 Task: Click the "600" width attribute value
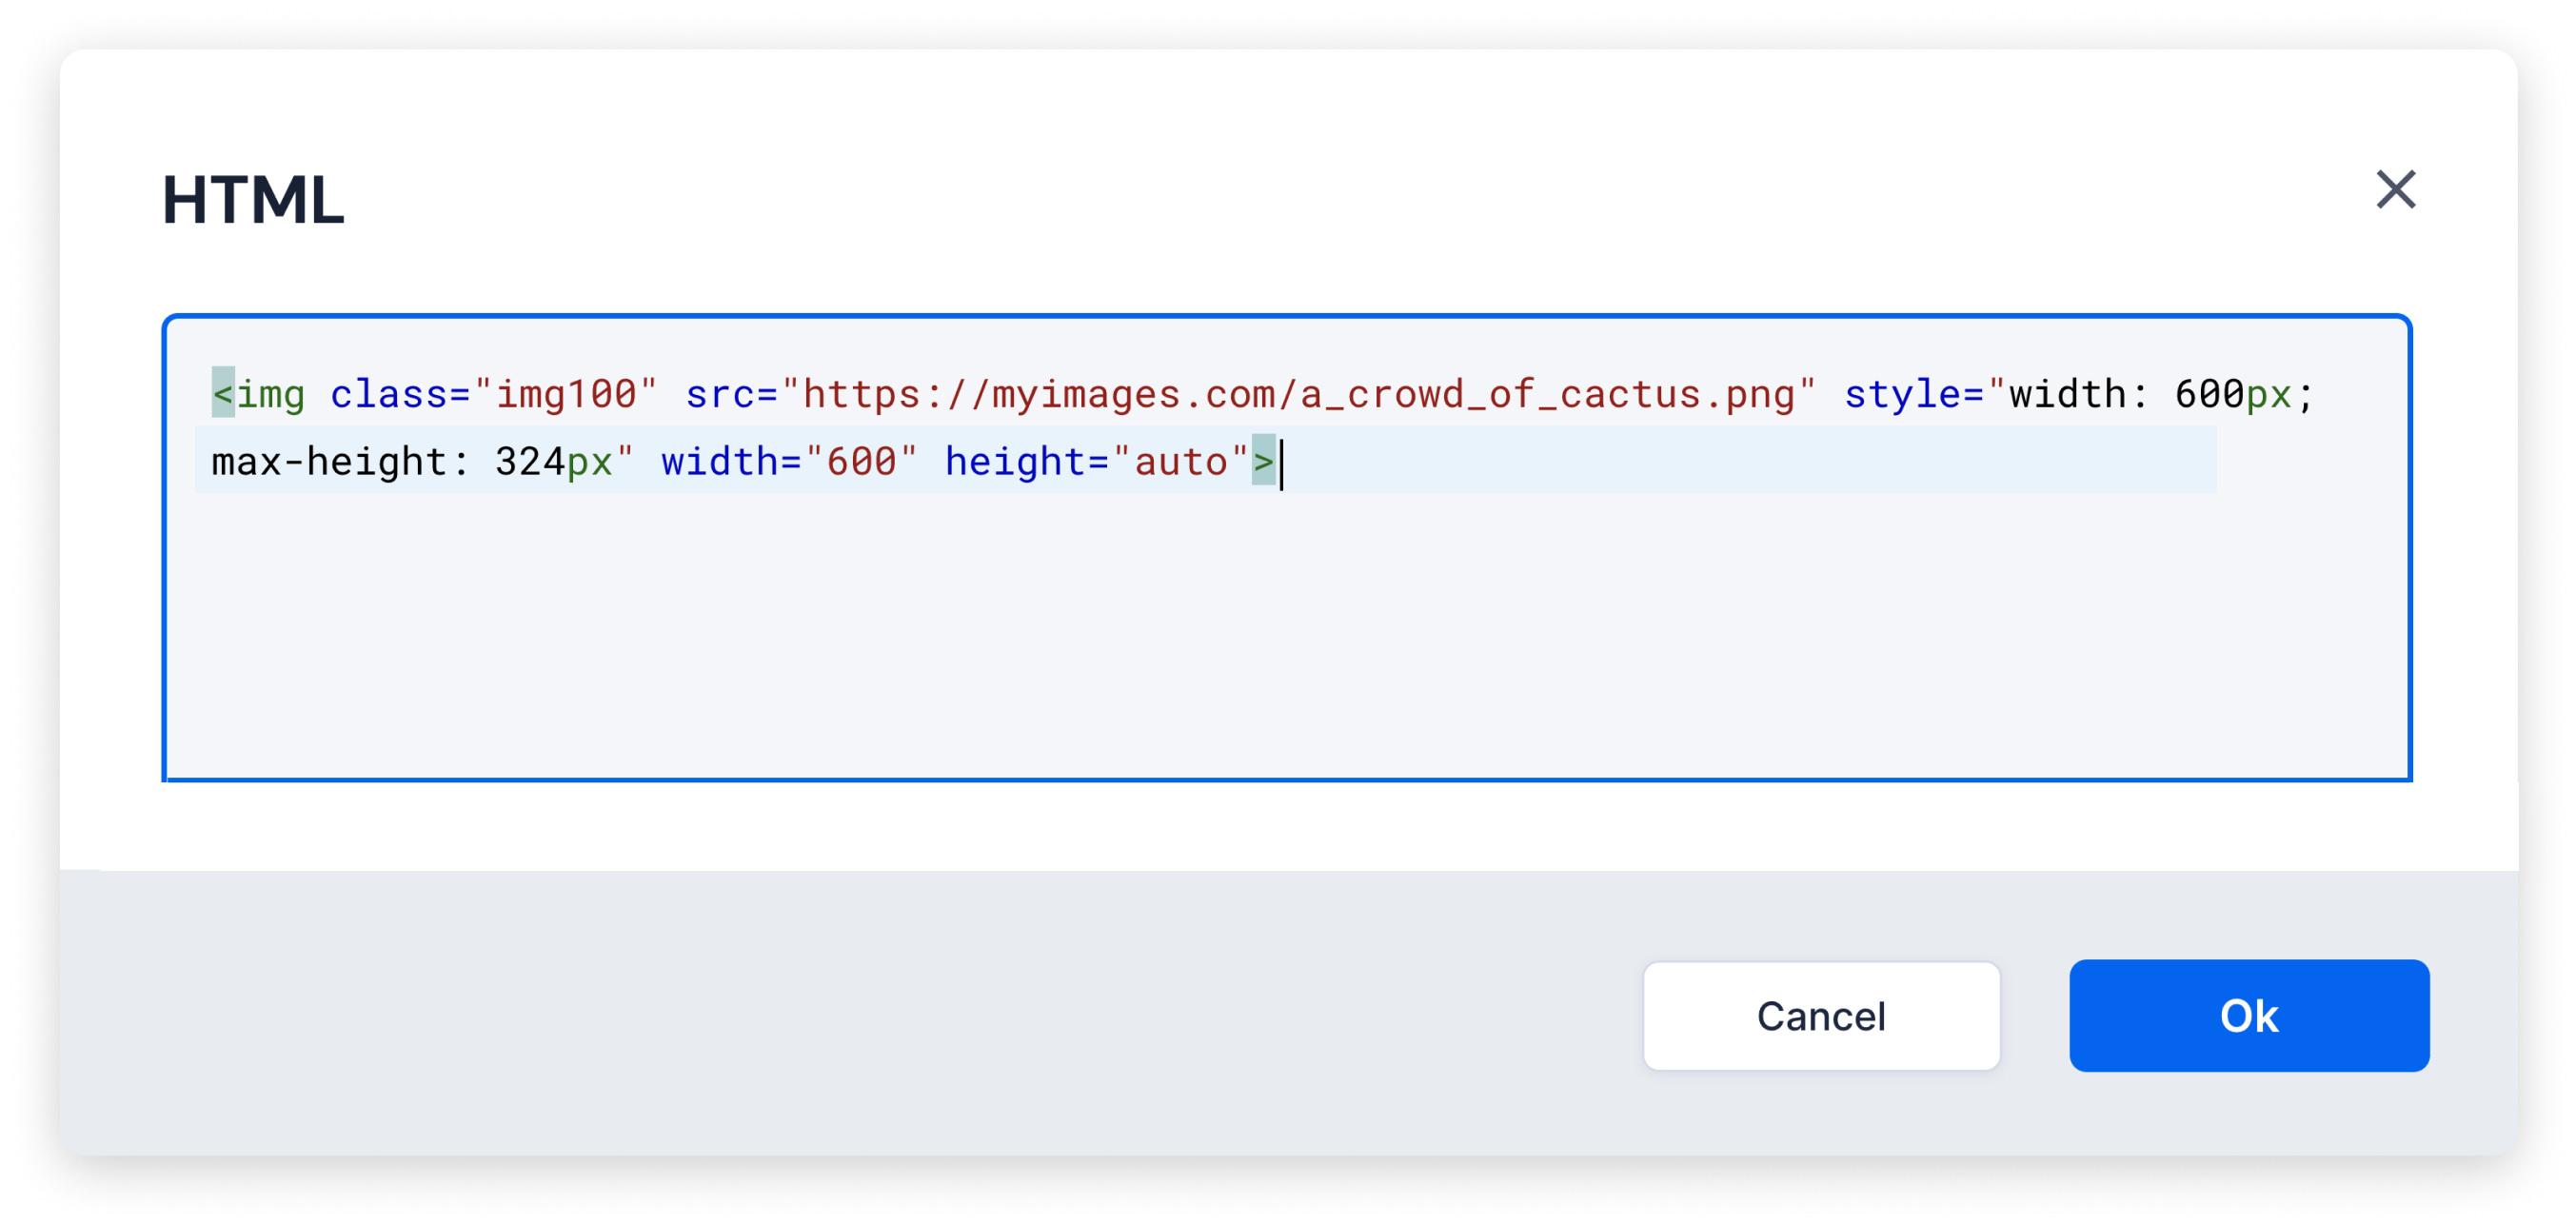pyautogui.click(x=861, y=462)
